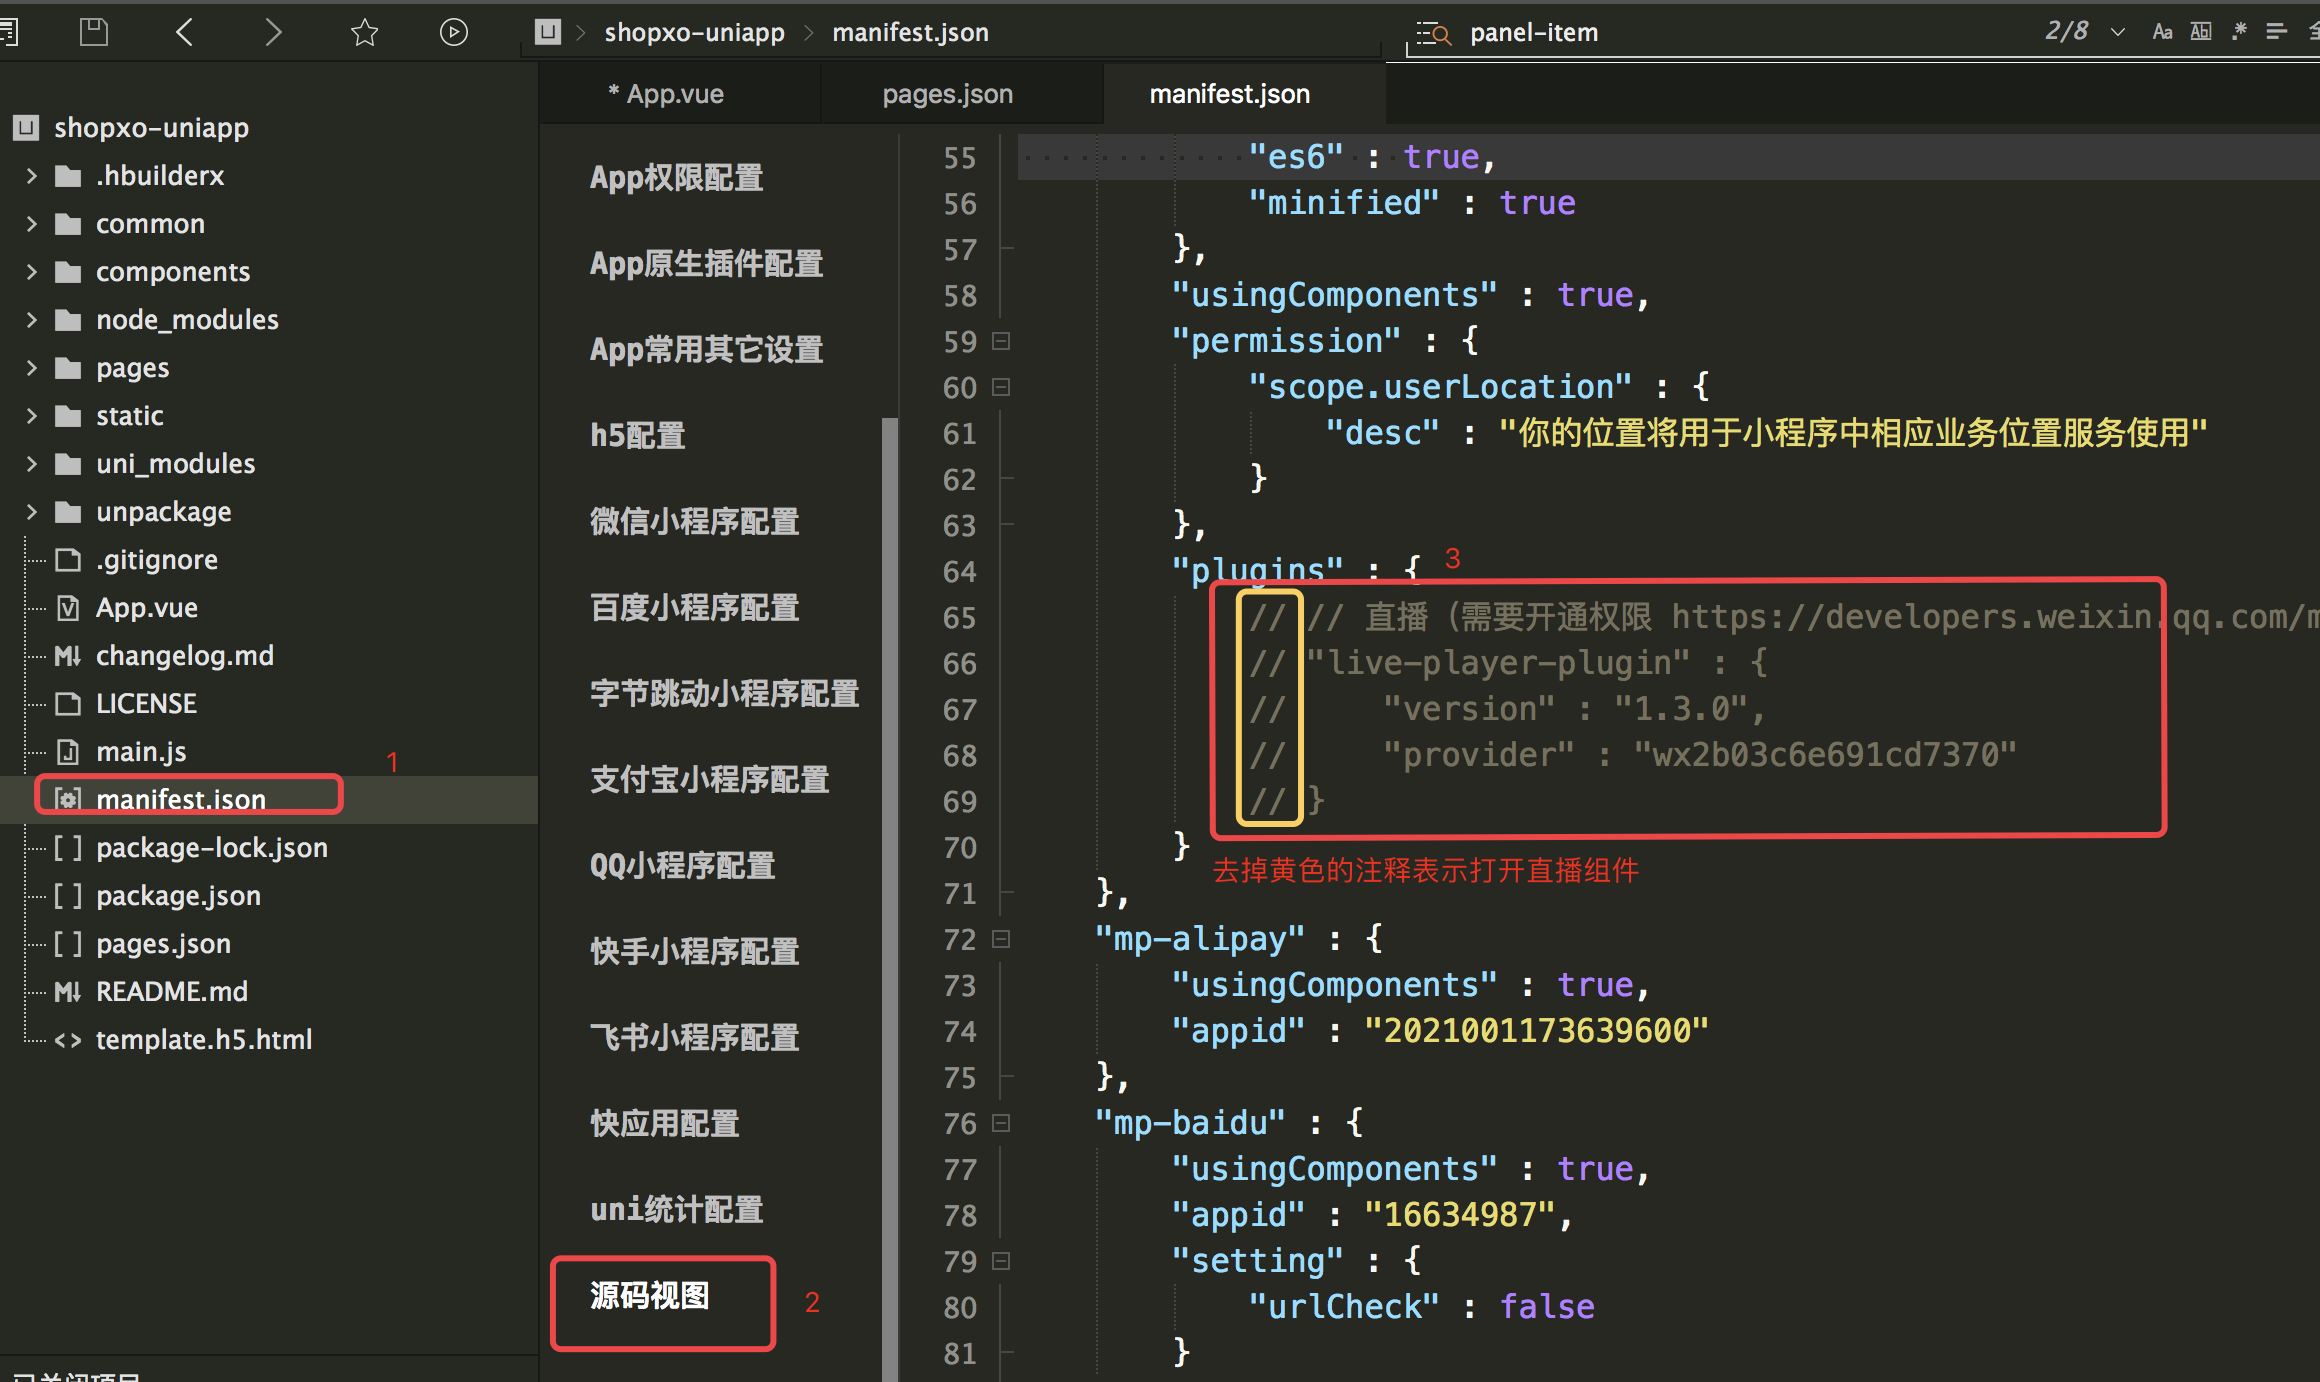This screenshot has width=2320, height=1382.
Task: Collapse code fold at line 59
Action: click(x=1001, y=341)
